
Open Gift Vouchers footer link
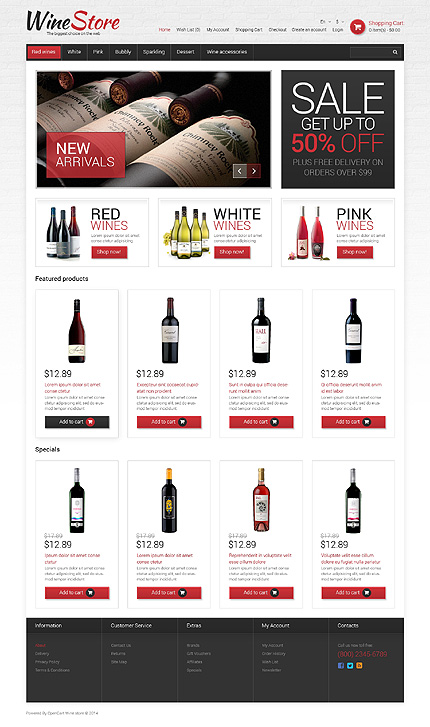pyautogui.click(x=199, y=653)
